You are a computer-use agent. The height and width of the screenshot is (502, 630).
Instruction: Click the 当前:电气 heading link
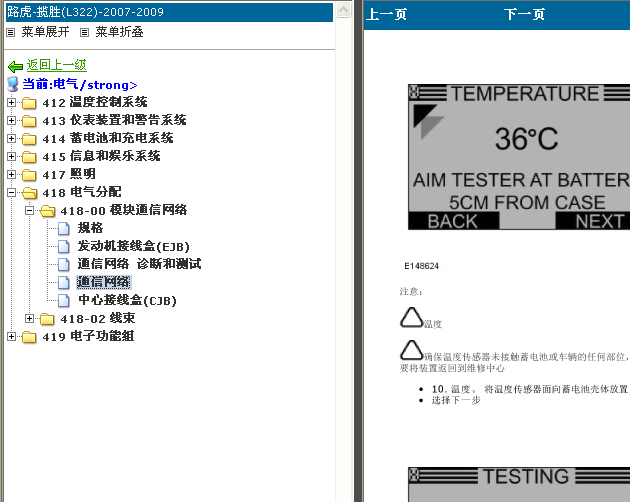tap(80, 84)
